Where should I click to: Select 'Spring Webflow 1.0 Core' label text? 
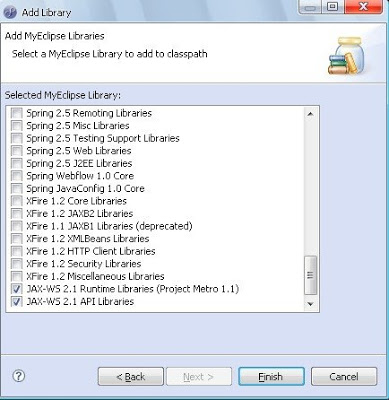80,176
